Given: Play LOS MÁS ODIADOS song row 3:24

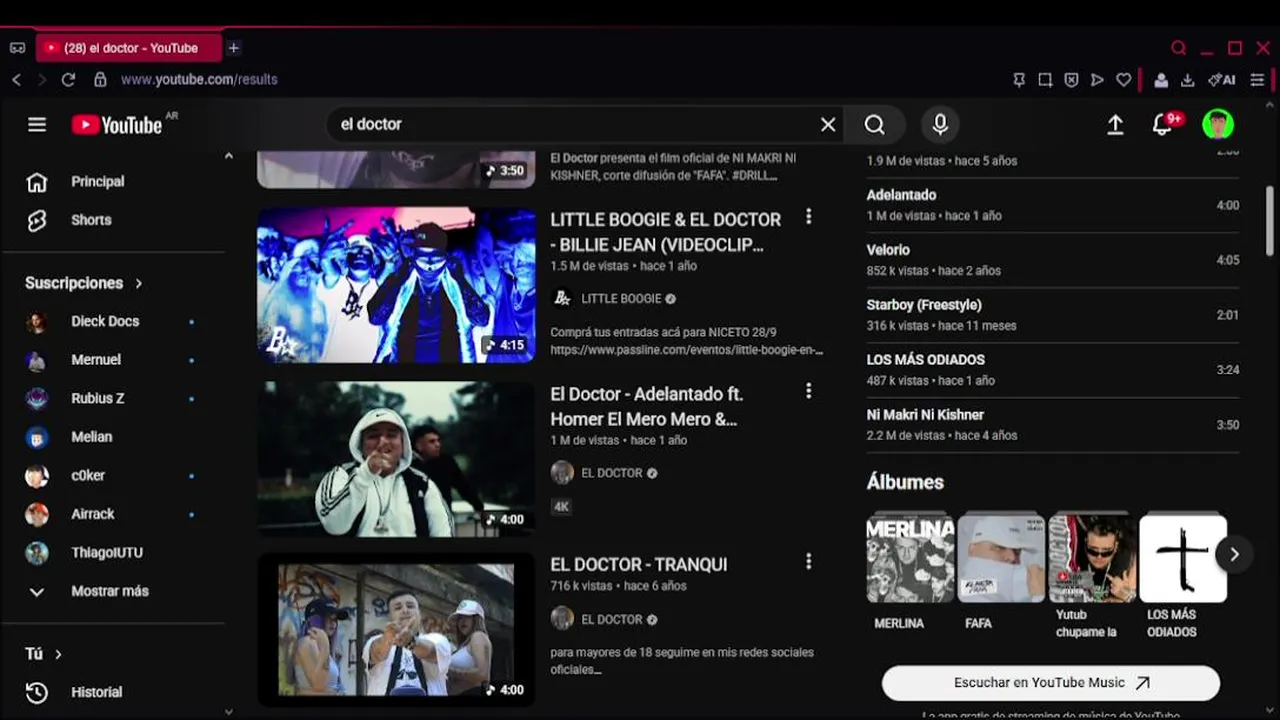Looking at the screenshot, I should [1053, 370].
